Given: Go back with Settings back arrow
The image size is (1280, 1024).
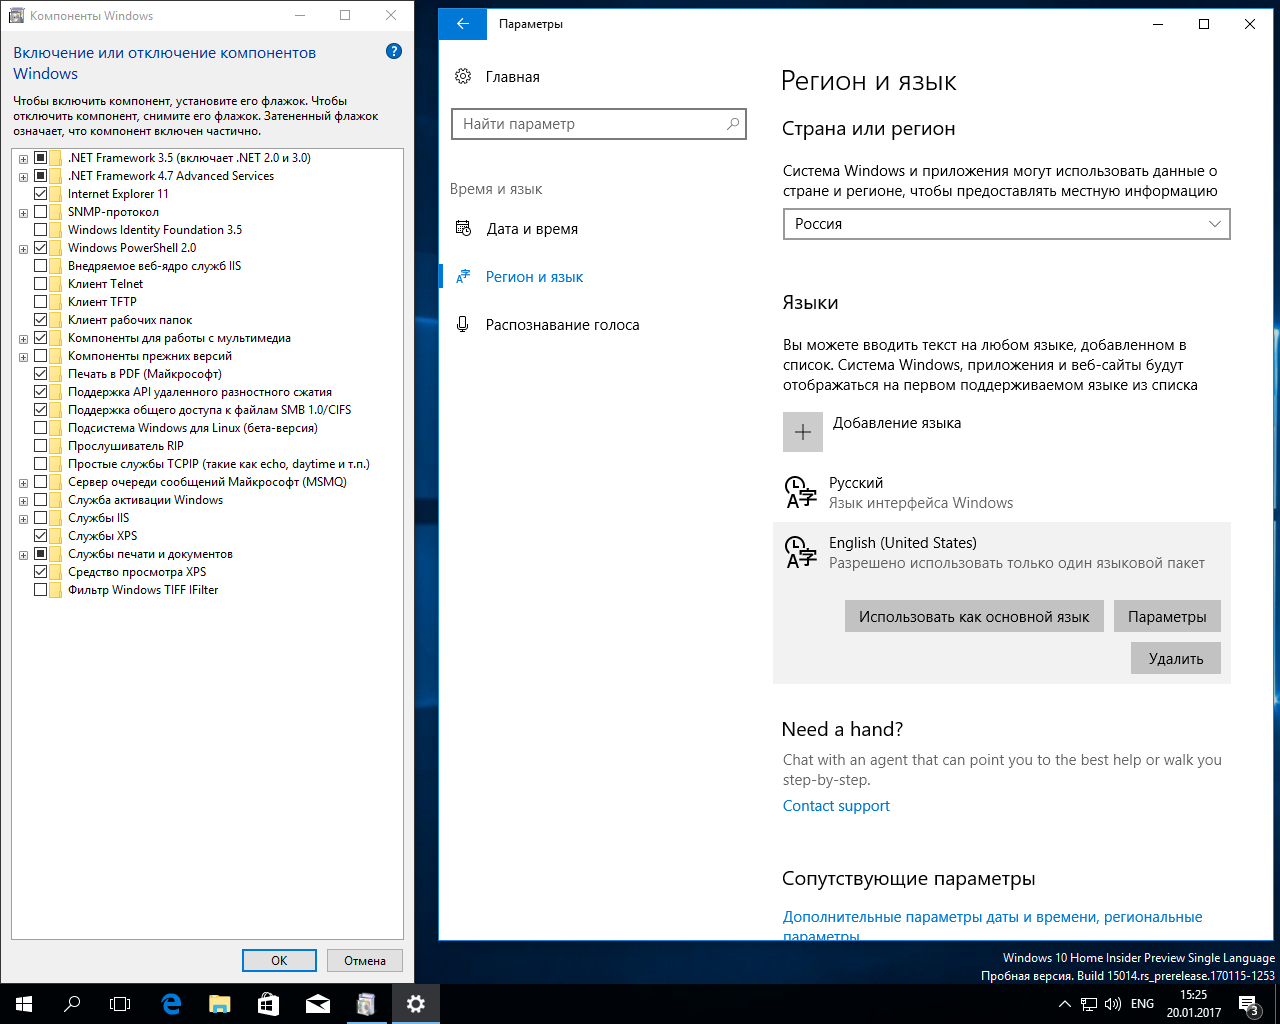Looking at the screenshot, I should tap(463, 24).
